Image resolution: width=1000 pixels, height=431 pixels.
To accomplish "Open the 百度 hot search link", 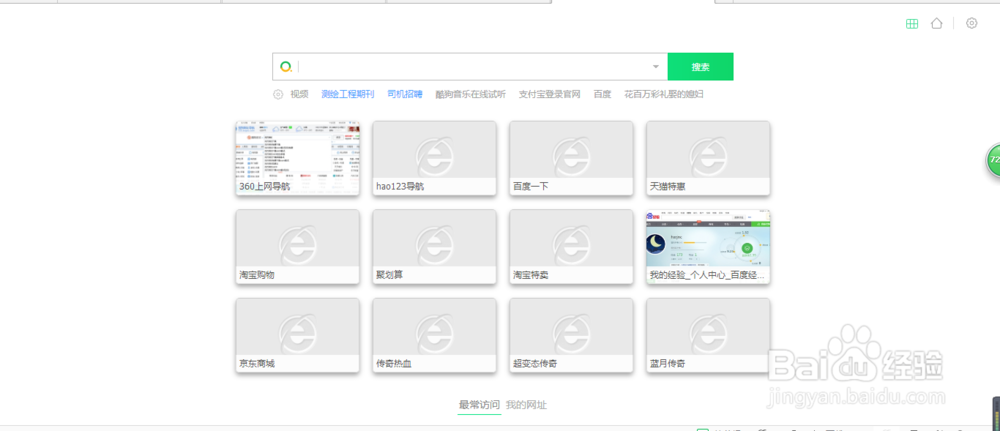I will click(602, 94).
